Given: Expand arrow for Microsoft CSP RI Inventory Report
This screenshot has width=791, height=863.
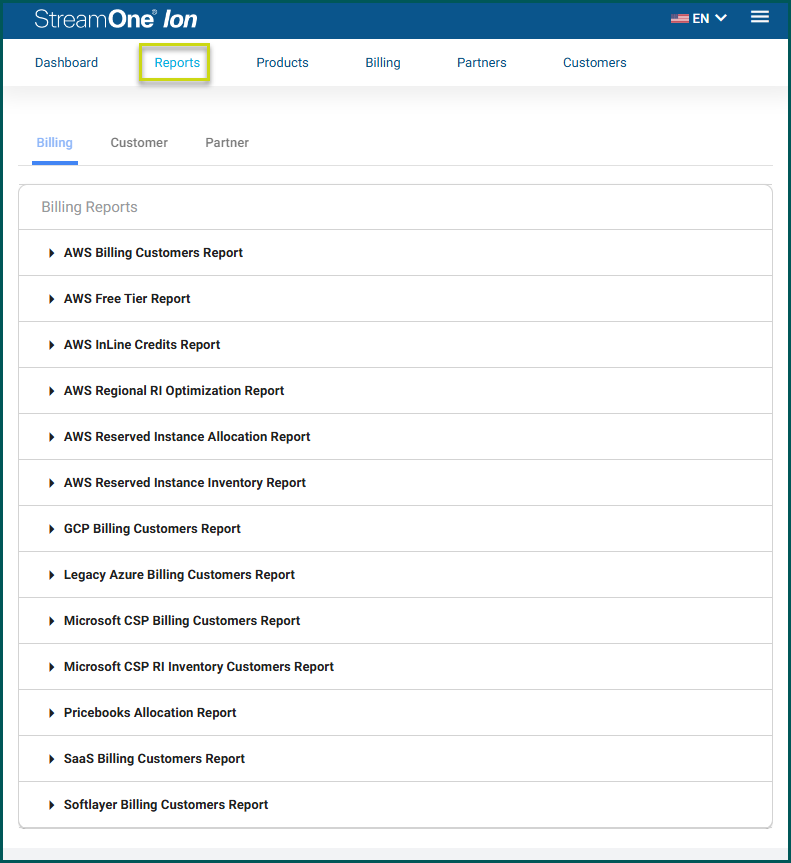Looking at the screenshot, I should click(x=52, y=667).
